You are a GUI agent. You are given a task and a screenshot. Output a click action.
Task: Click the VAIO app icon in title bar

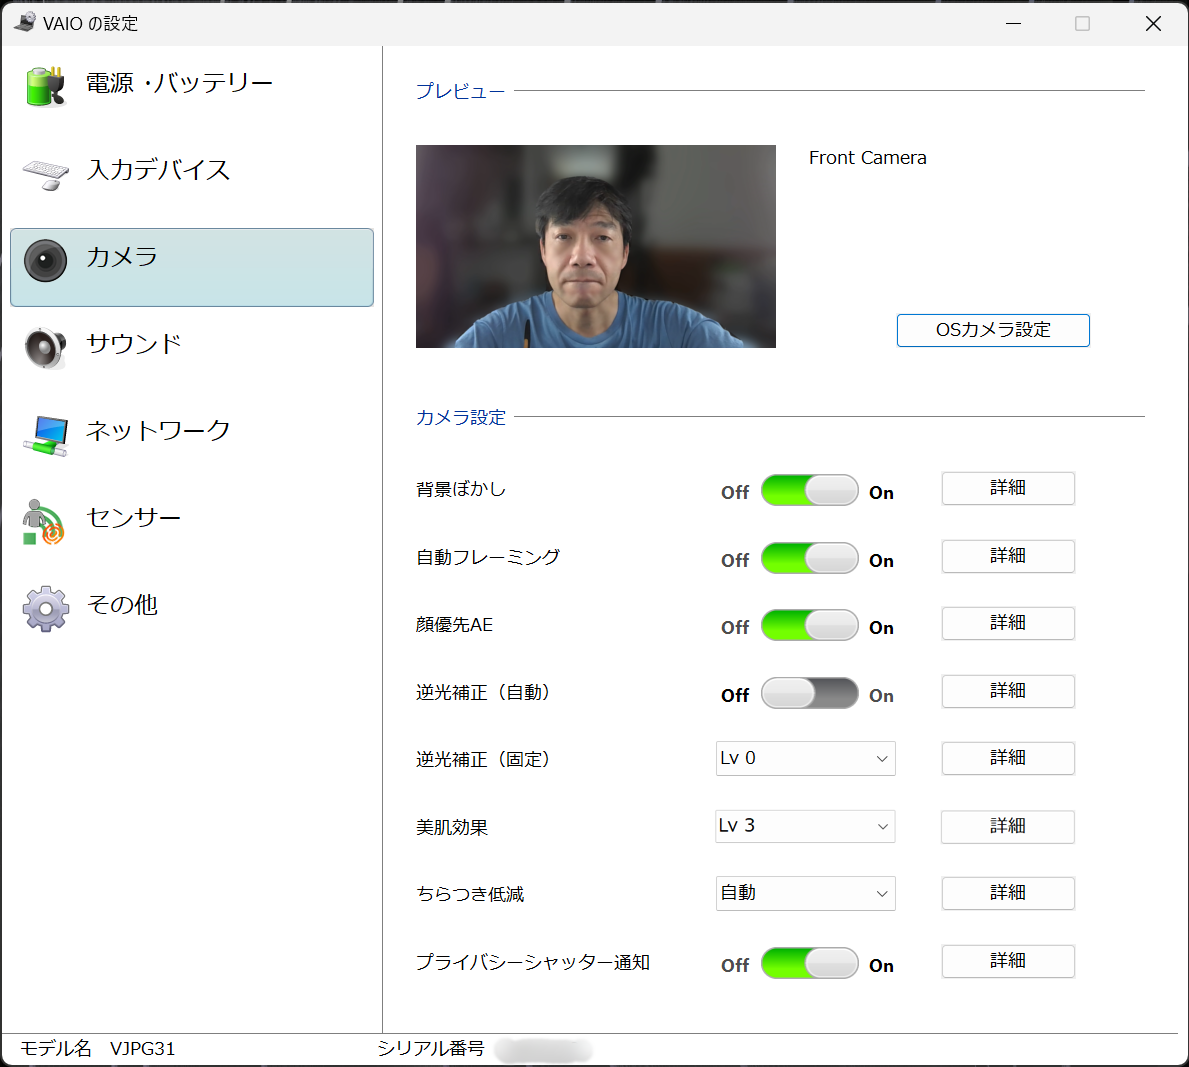click(x=24, y=22)
